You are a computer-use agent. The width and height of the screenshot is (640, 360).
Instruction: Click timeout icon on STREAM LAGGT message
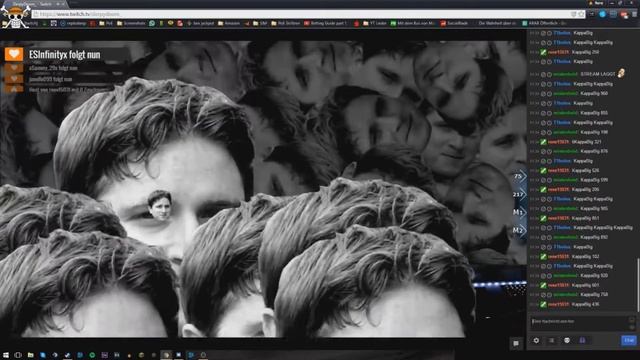point(549,75)
